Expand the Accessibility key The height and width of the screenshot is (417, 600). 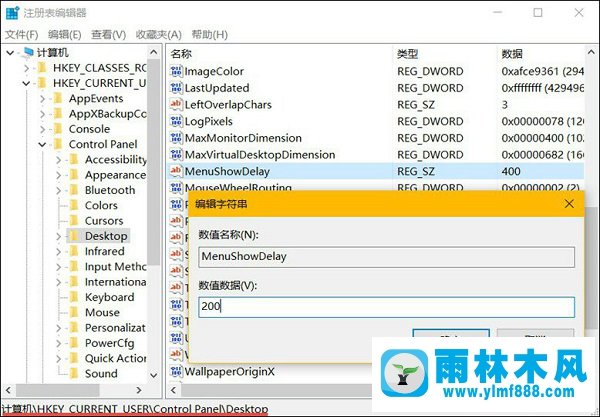[x=59, y=160]
